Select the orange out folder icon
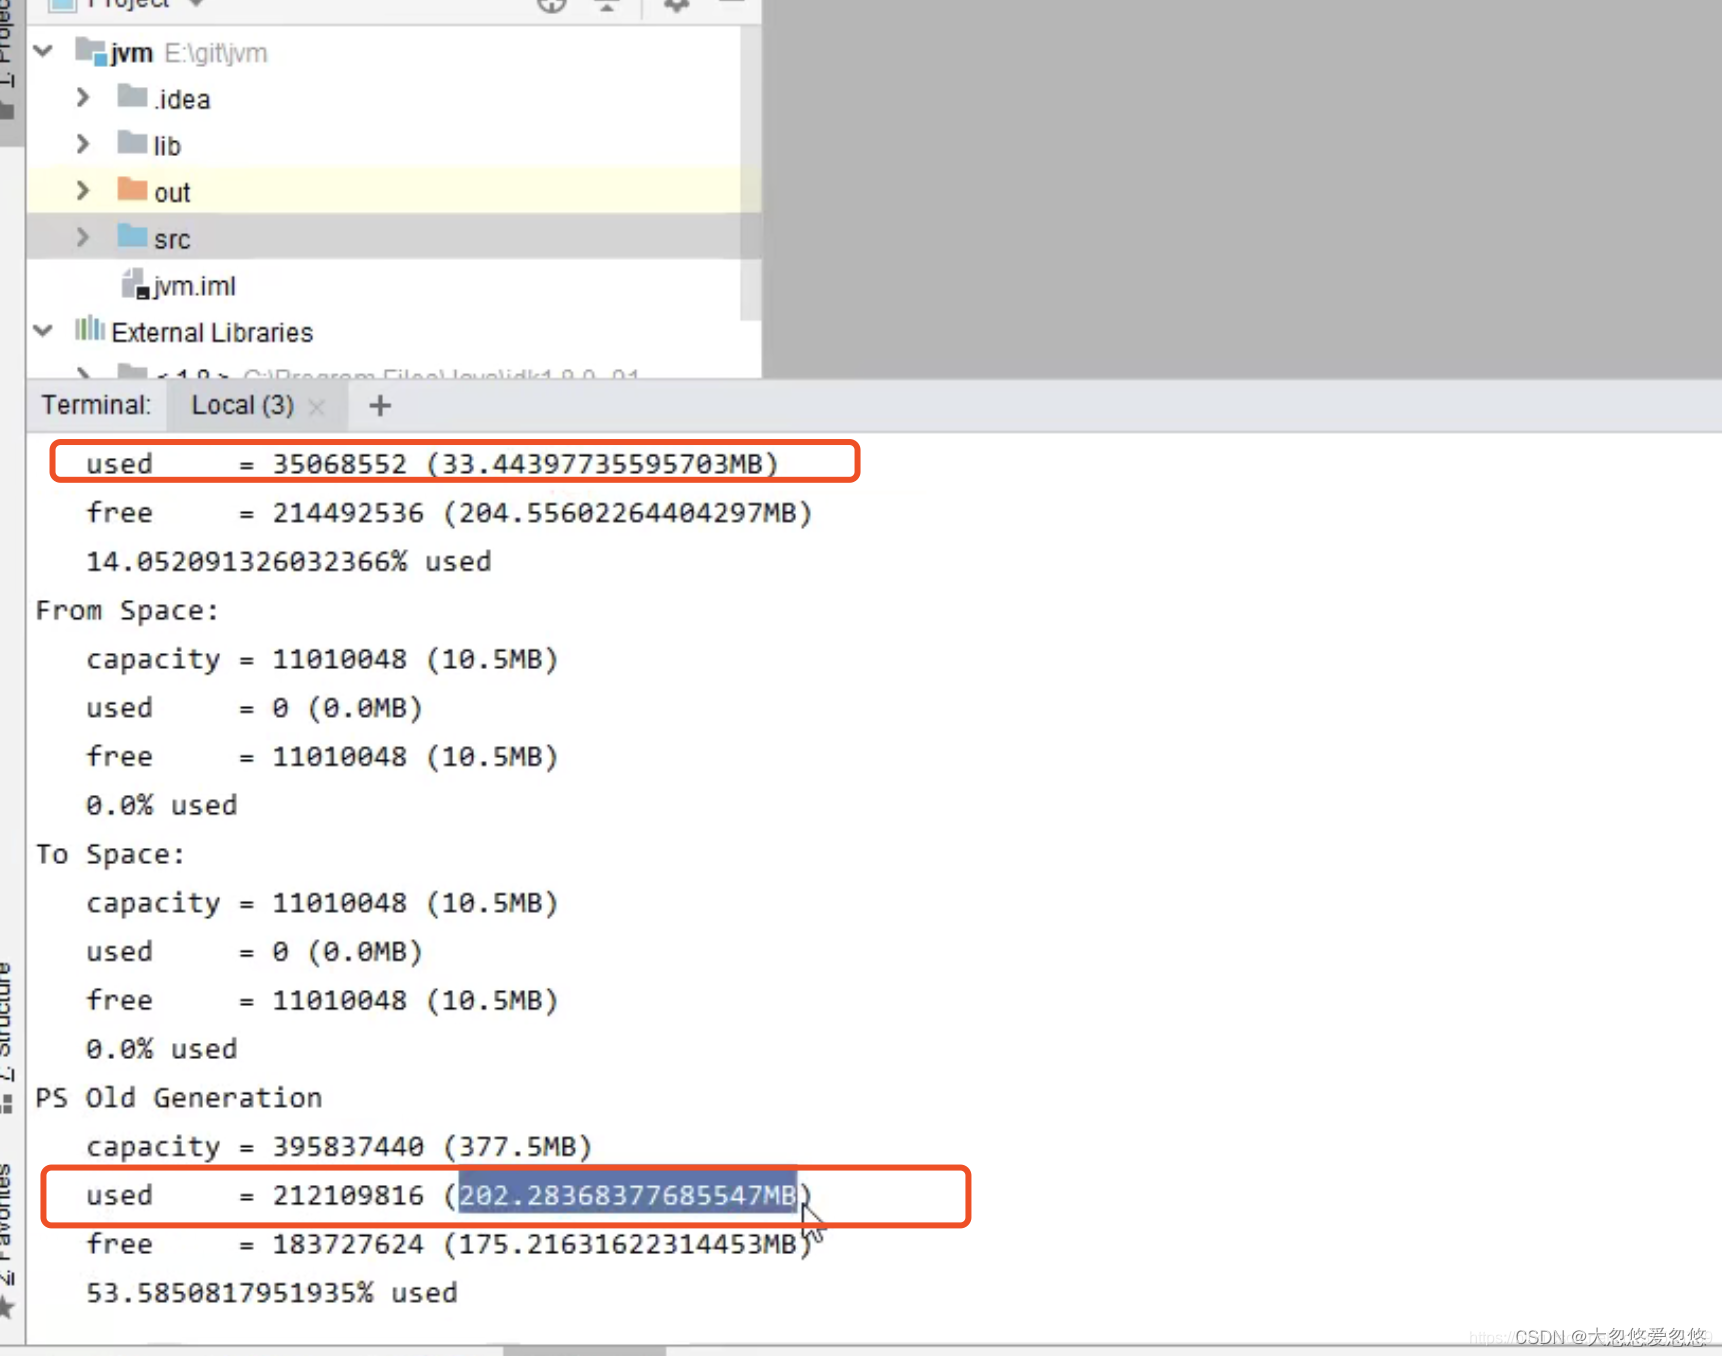The image size is (1722, 1356). click(132, 189)
